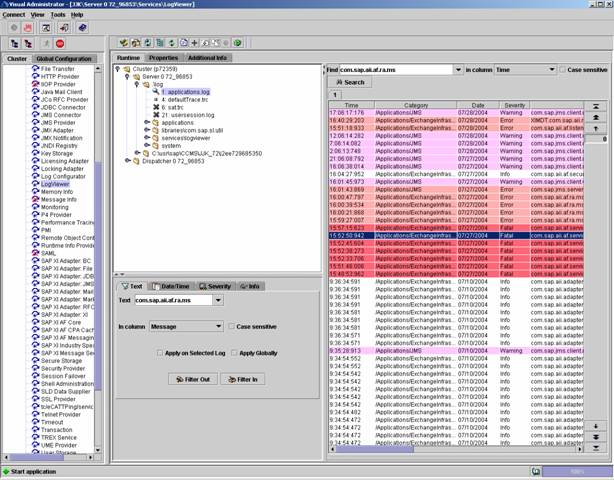Select the Memory Info service
The width and height of the screenshot is (614, 480).
(x=57, y=192)
